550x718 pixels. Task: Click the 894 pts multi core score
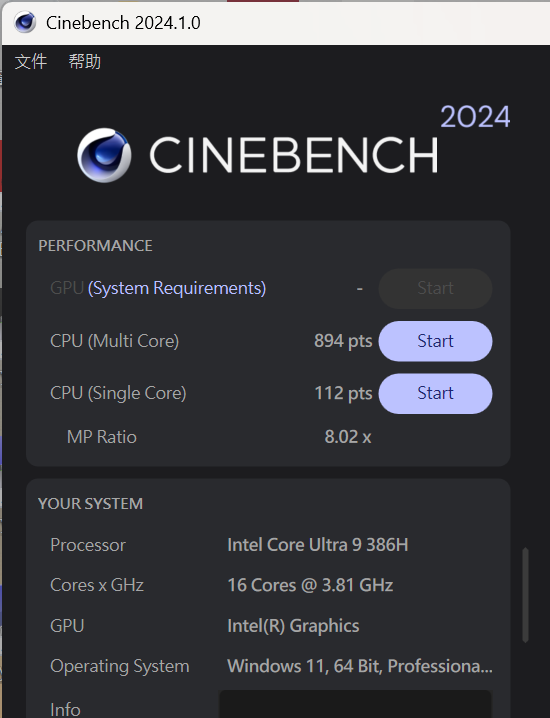tap(343, 341)
